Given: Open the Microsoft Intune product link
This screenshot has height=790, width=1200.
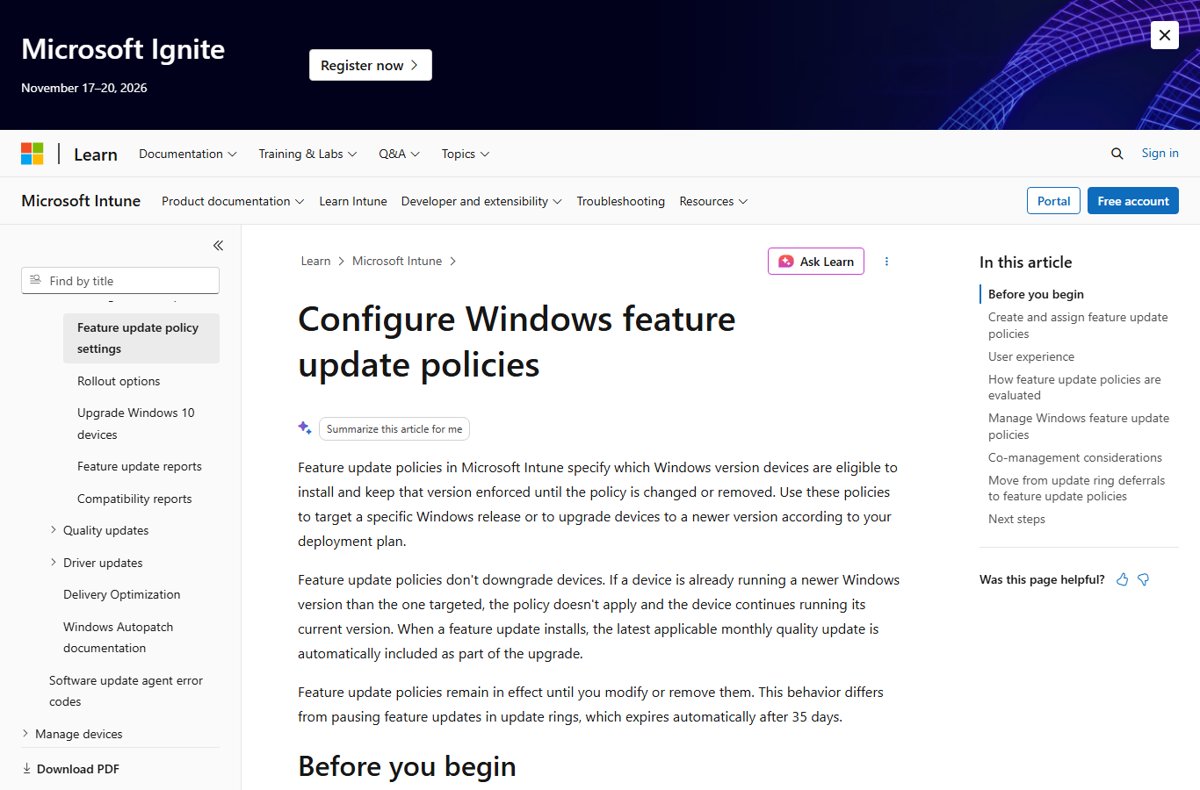Looking at the screenshot, I should coord(81,201).
